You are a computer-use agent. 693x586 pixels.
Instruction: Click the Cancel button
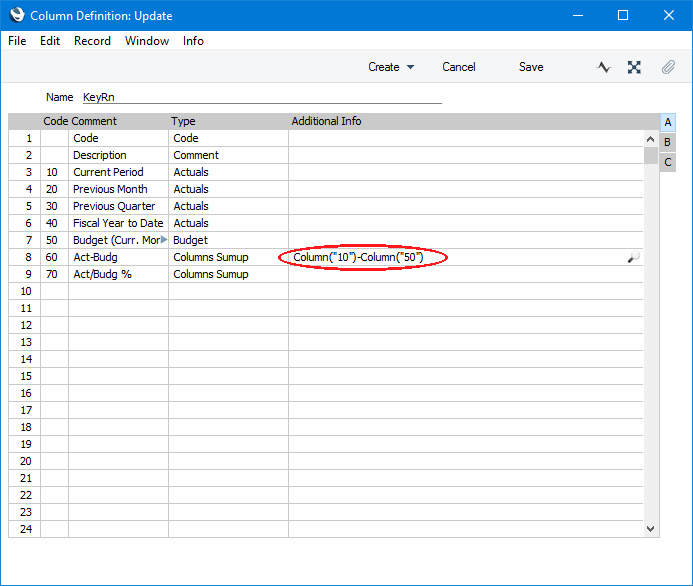point(459,67)
